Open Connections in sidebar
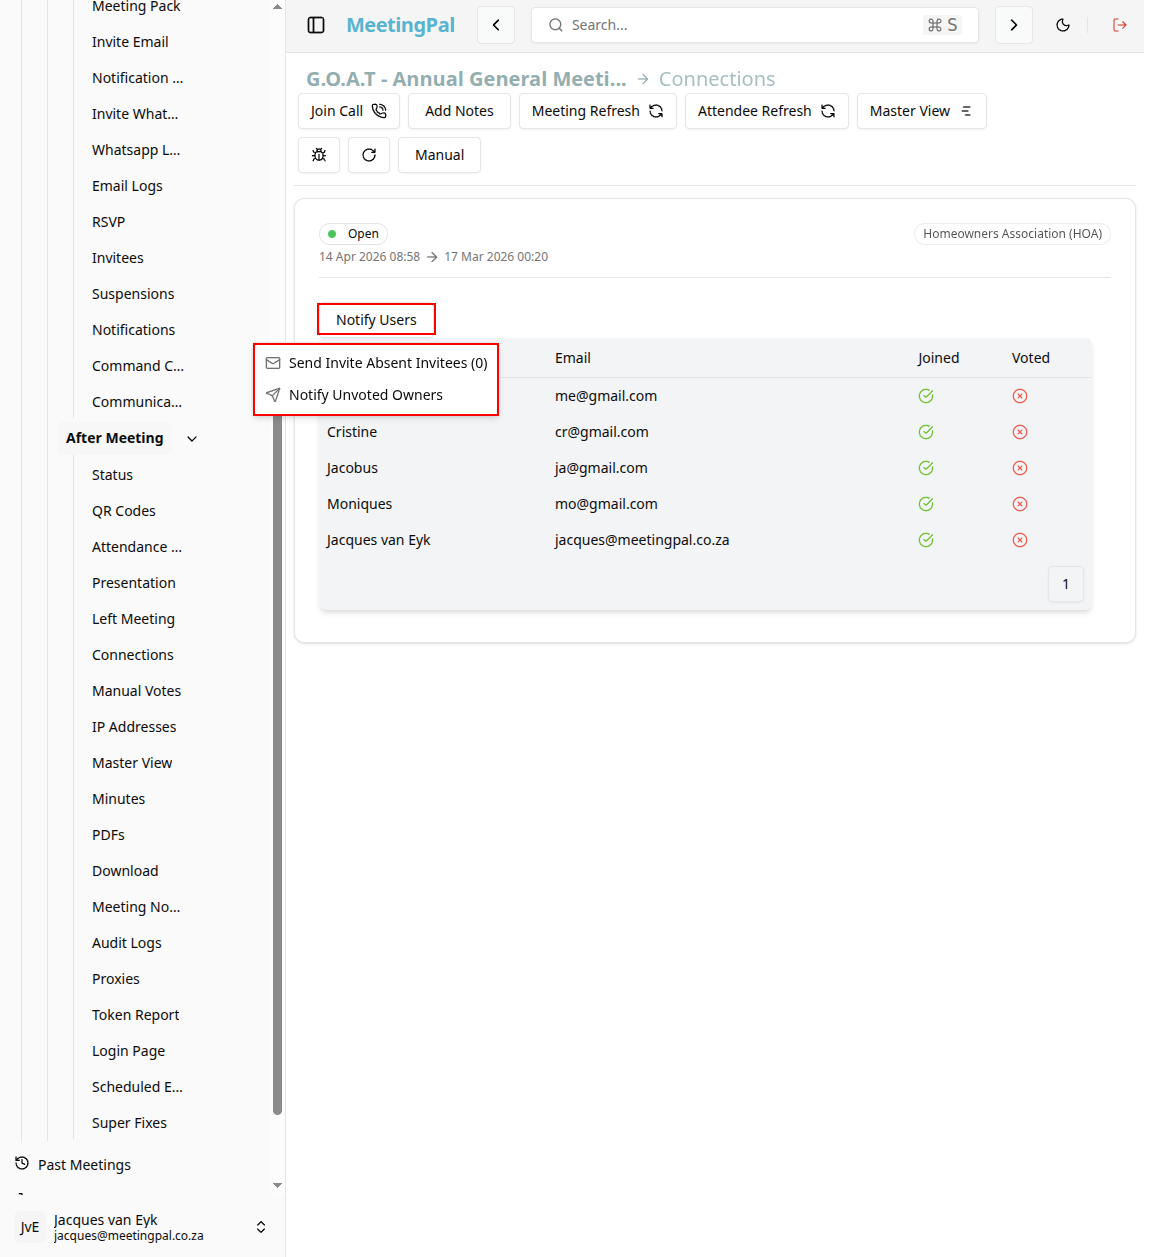This screenshot has width=1158, height=1257. coord(133,655)
